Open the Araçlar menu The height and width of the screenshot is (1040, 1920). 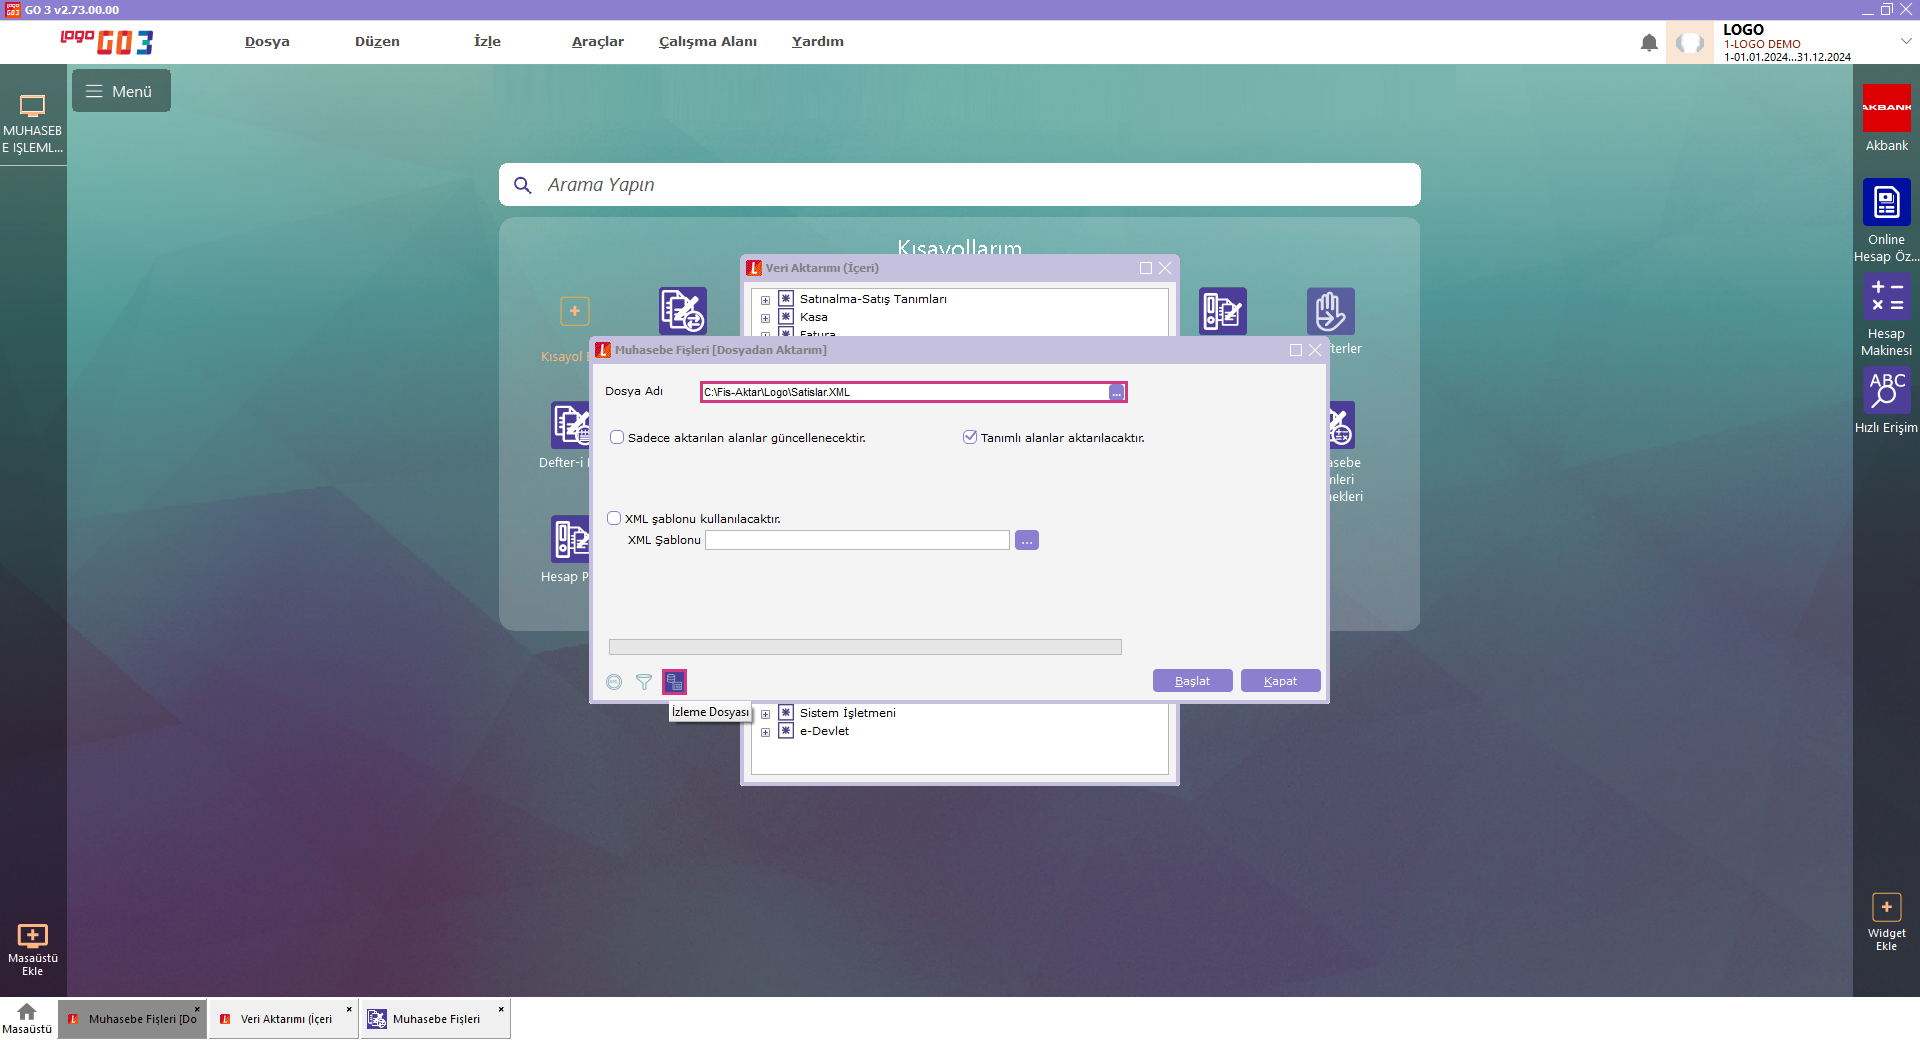[x=597, y=42]
